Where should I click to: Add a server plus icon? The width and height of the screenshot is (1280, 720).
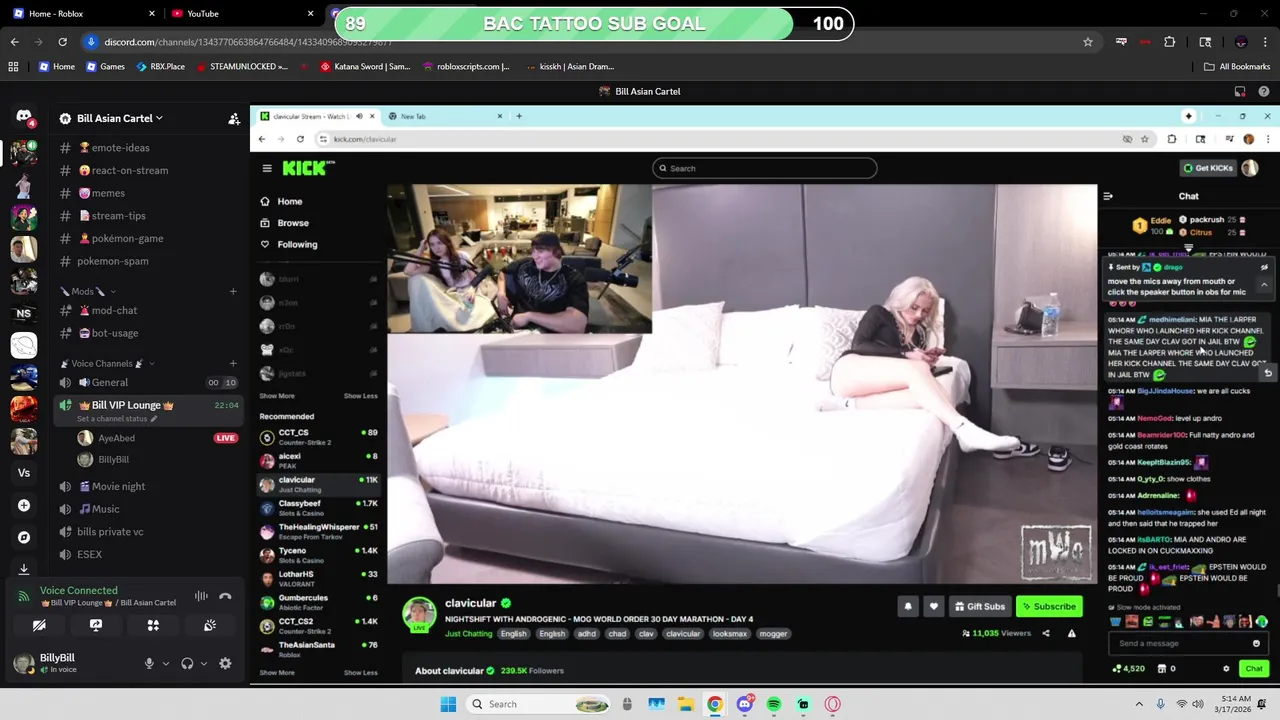pyautogui.click(x=24, y=505)
